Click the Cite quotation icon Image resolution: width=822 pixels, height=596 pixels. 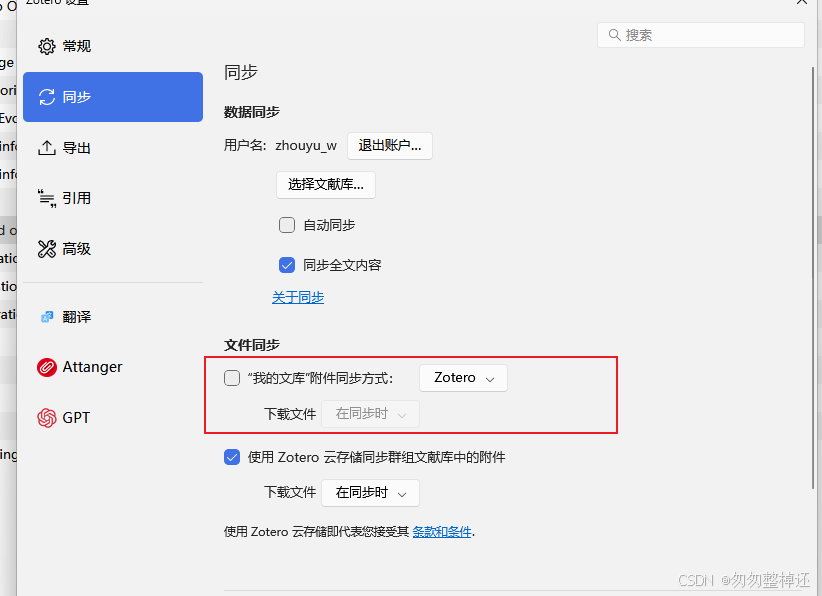coord(47,199)
